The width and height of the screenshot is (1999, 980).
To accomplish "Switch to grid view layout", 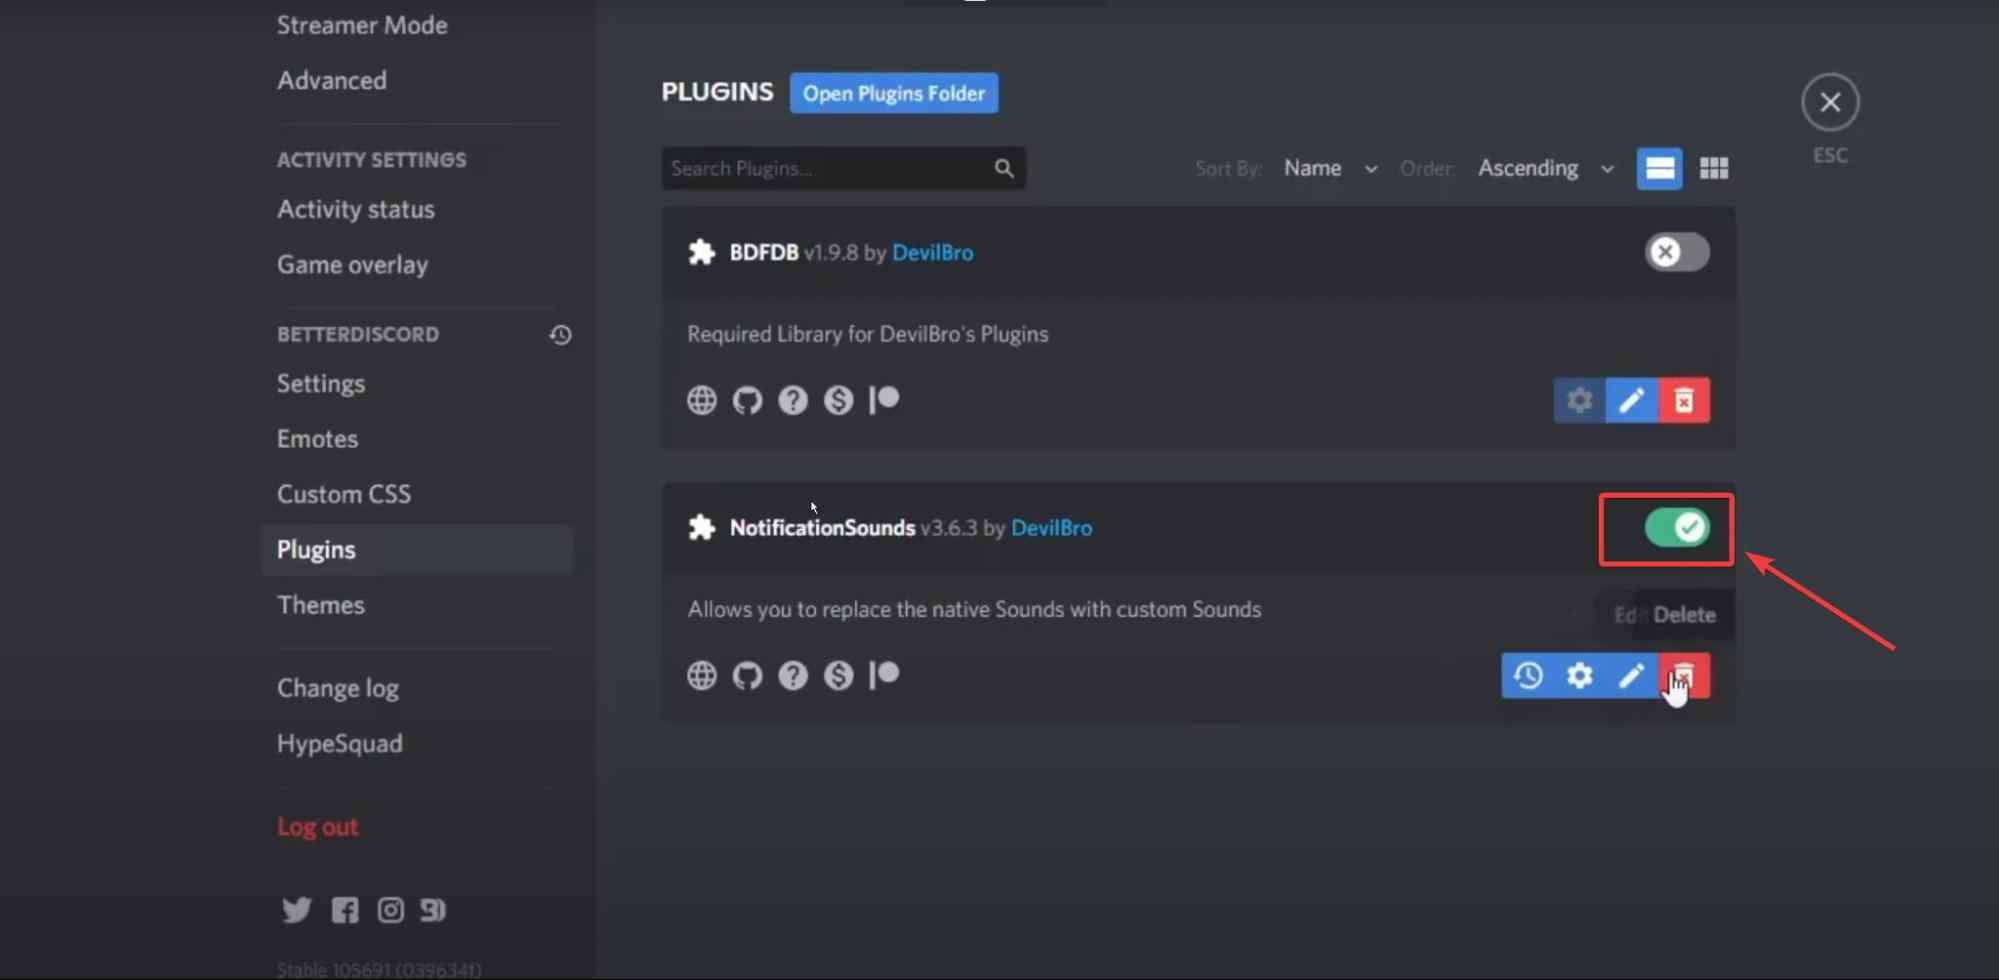I will 1714,168.
